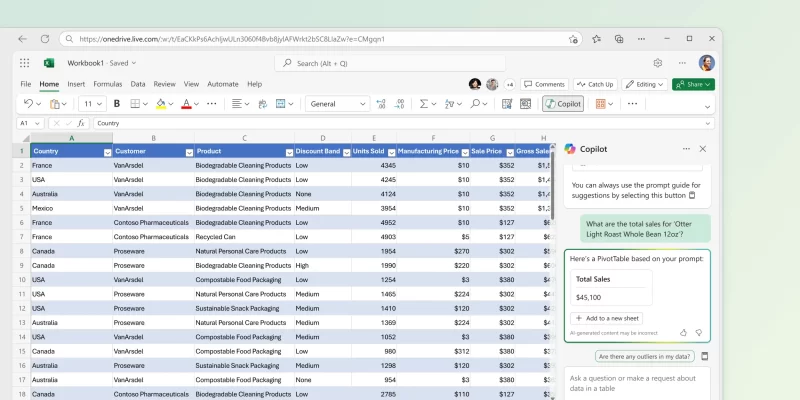Open the settings gear icon

pos(658,63)
